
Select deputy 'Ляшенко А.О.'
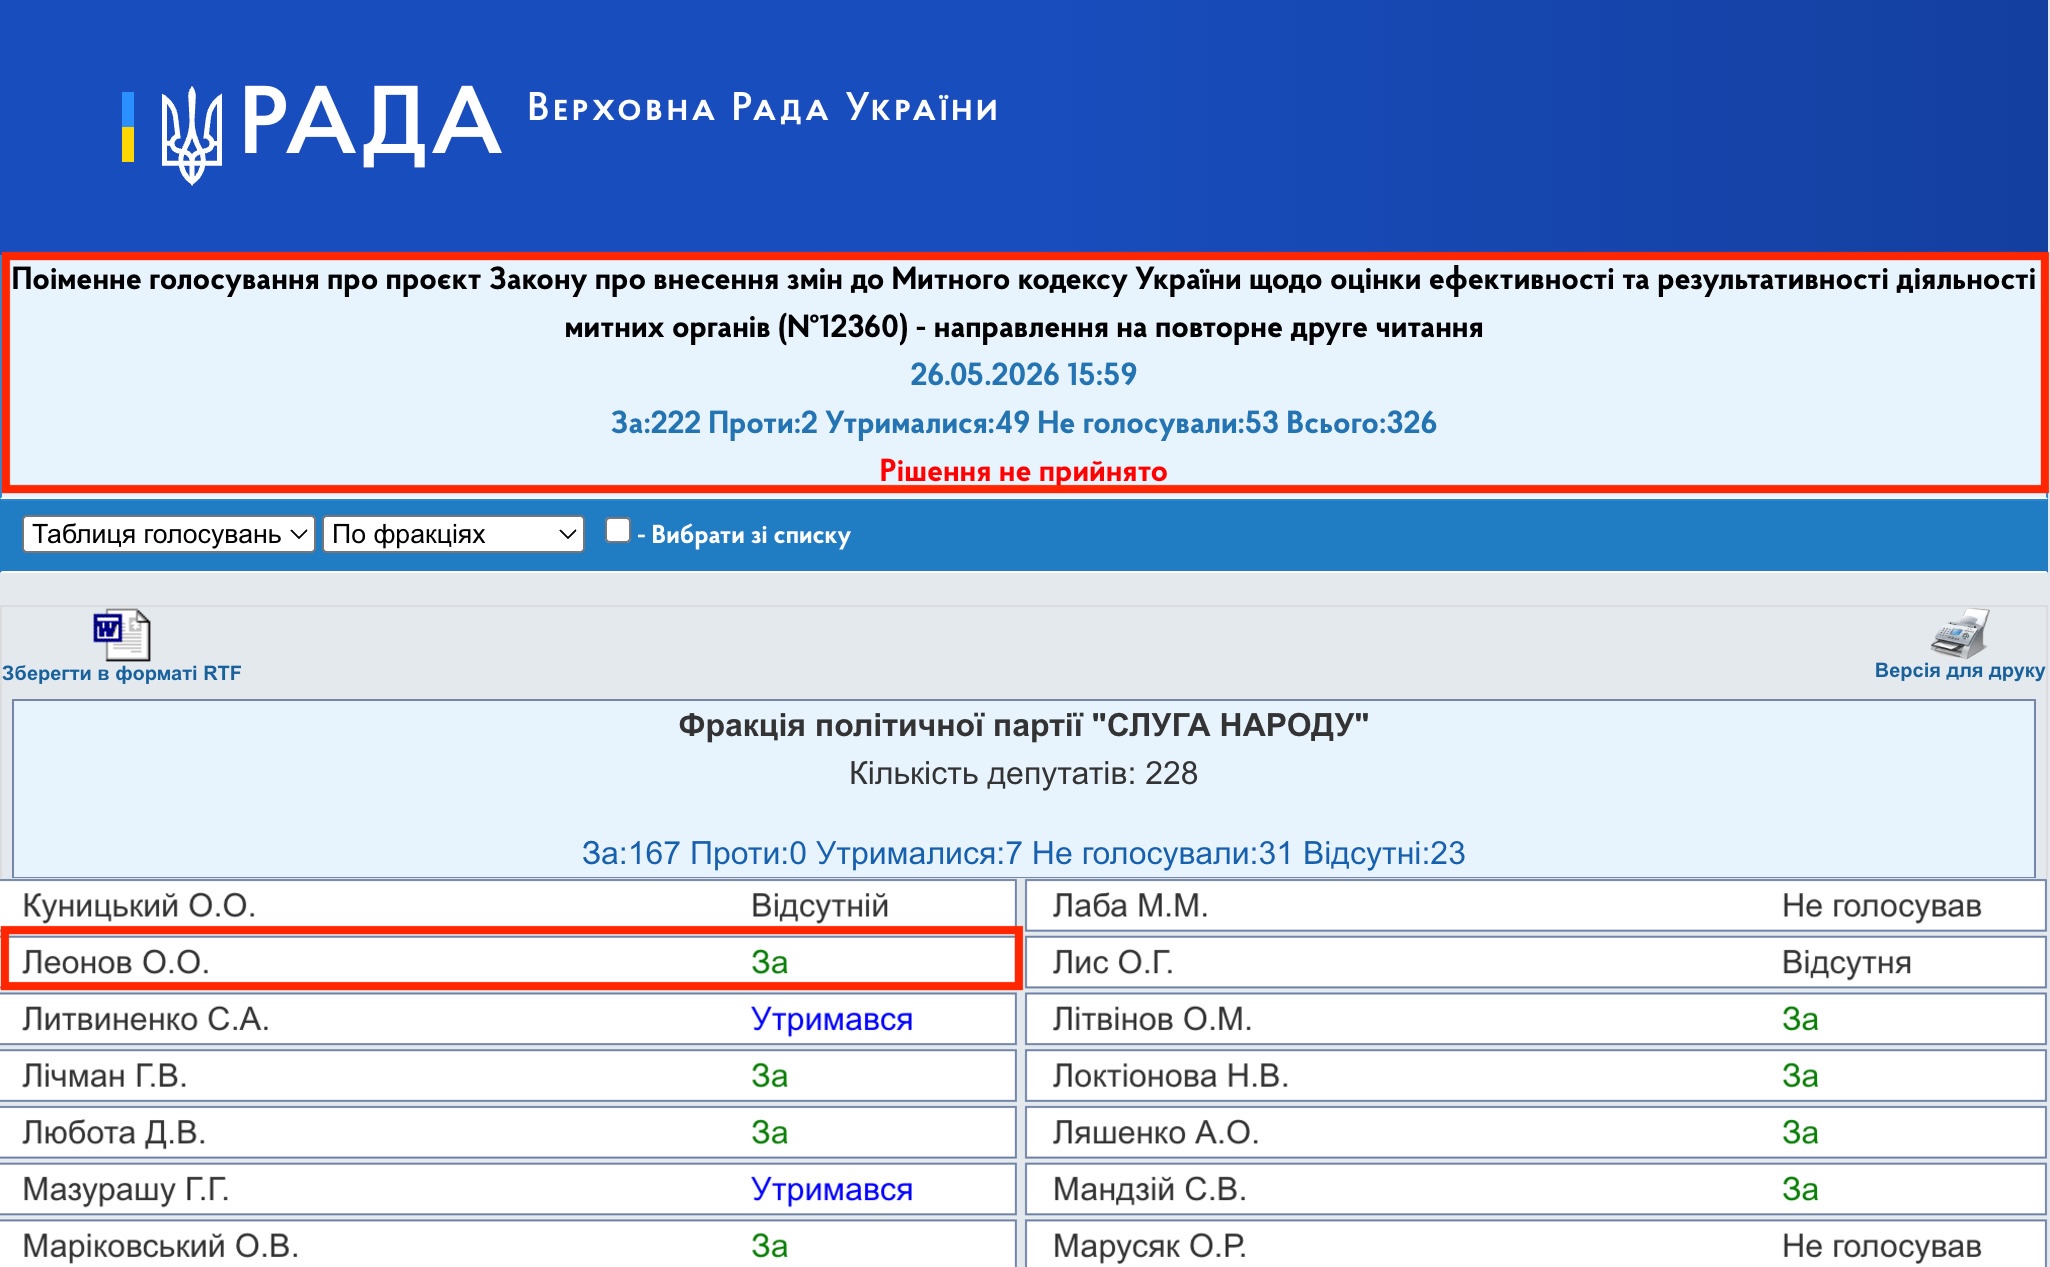pyautogui.click(x=1155, y=1133)
